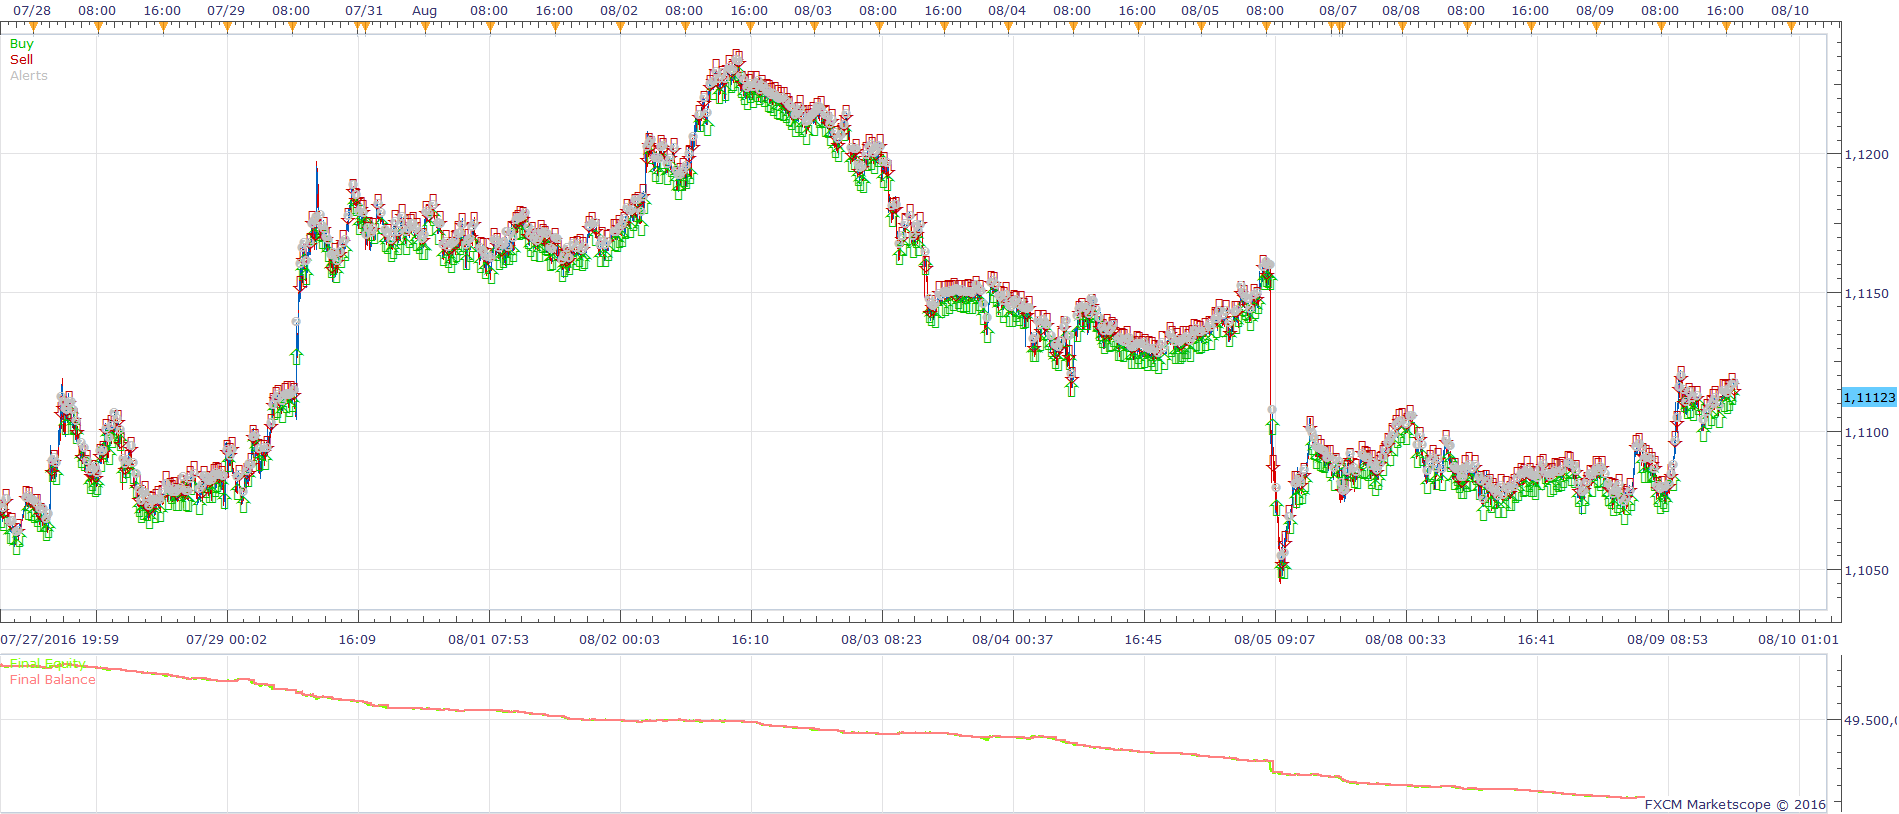
Task: Click the 08/05 09:07 bottom timestamp
Action: 1274,640
